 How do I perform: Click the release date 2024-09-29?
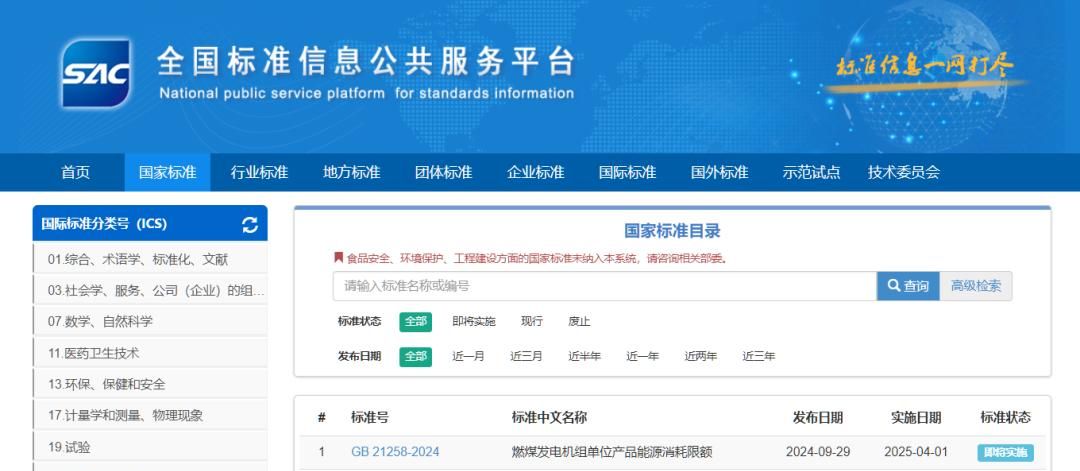point(818,452)
